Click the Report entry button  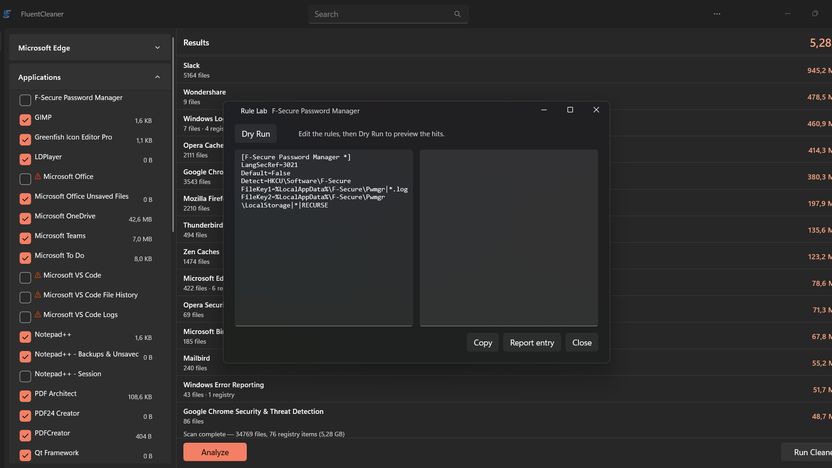coord(532,343)
